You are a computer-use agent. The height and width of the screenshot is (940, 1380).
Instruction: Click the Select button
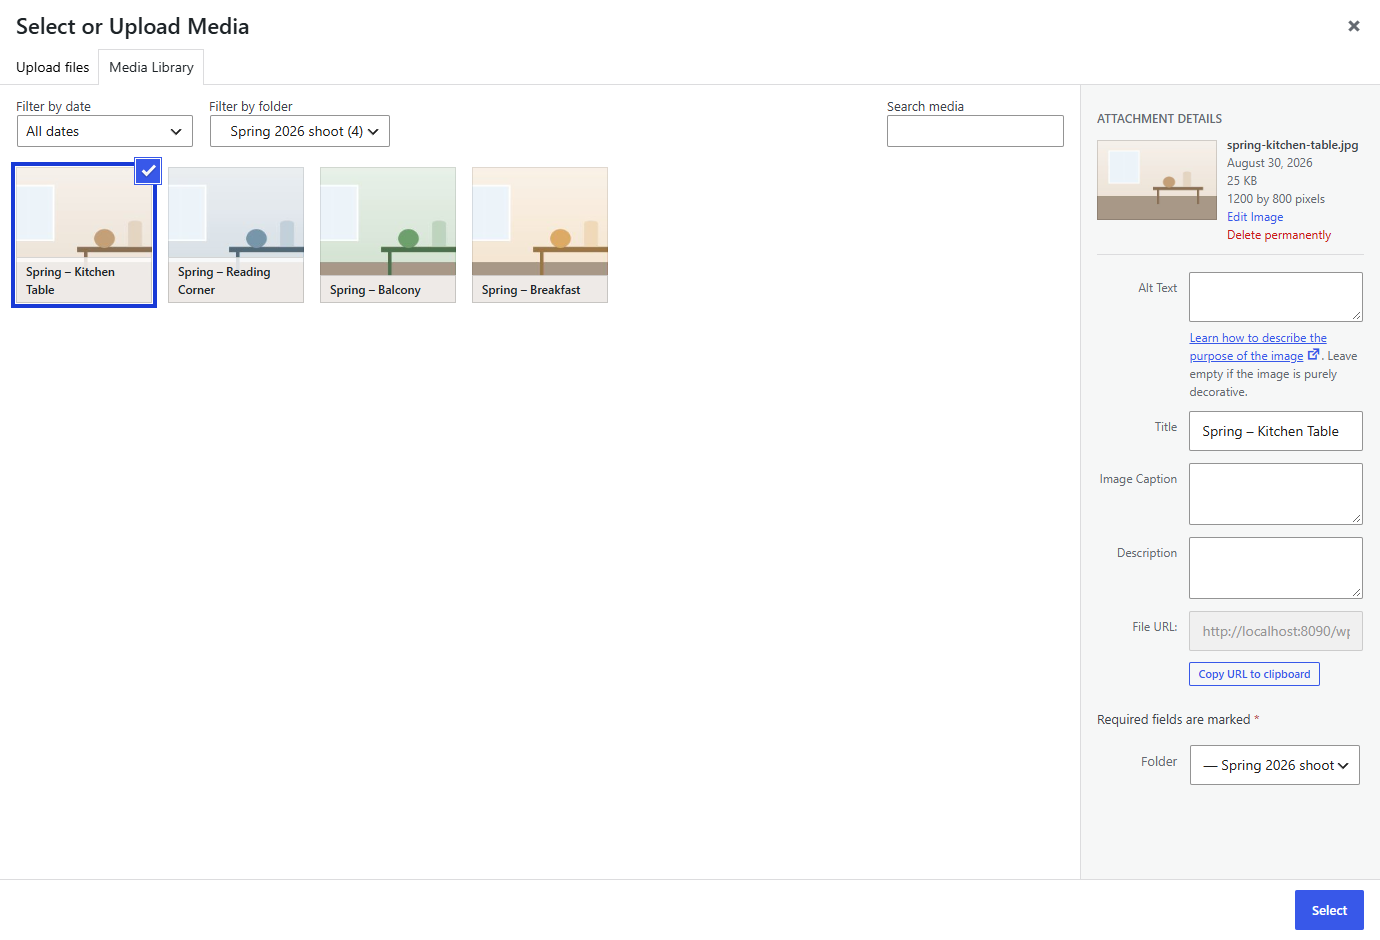(1329, 910)
